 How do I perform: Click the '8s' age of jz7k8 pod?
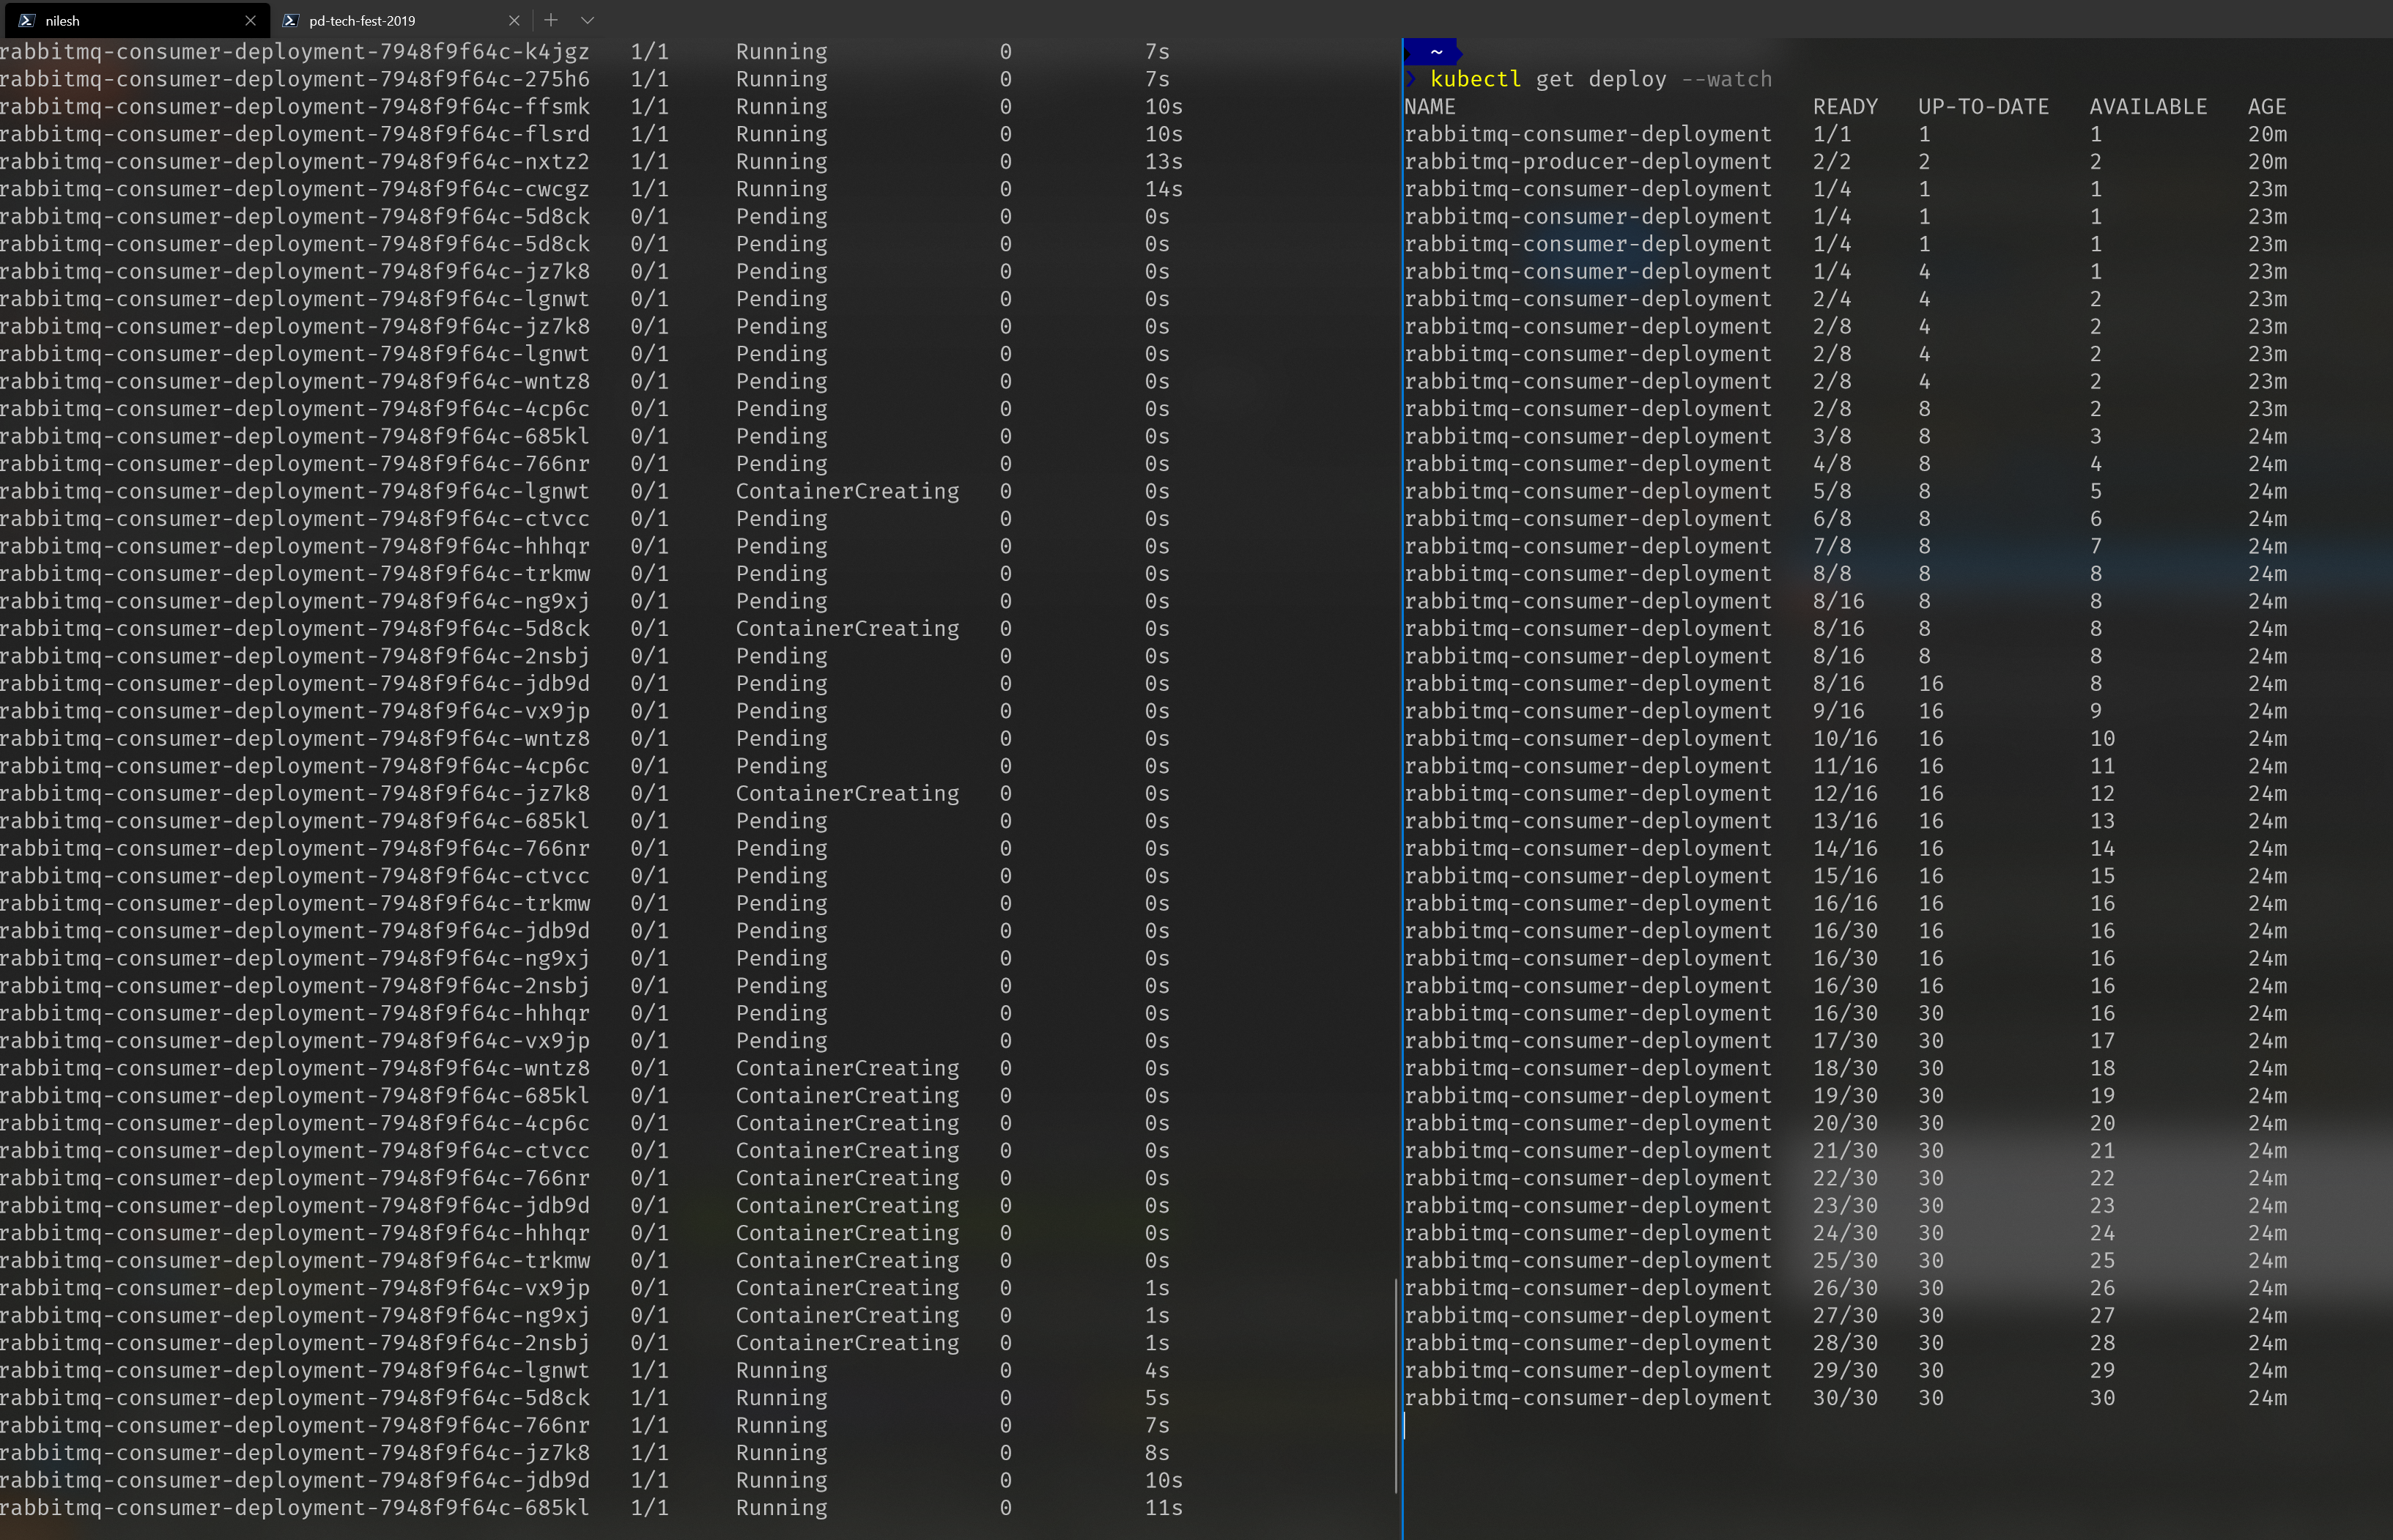[1157, 1452]
